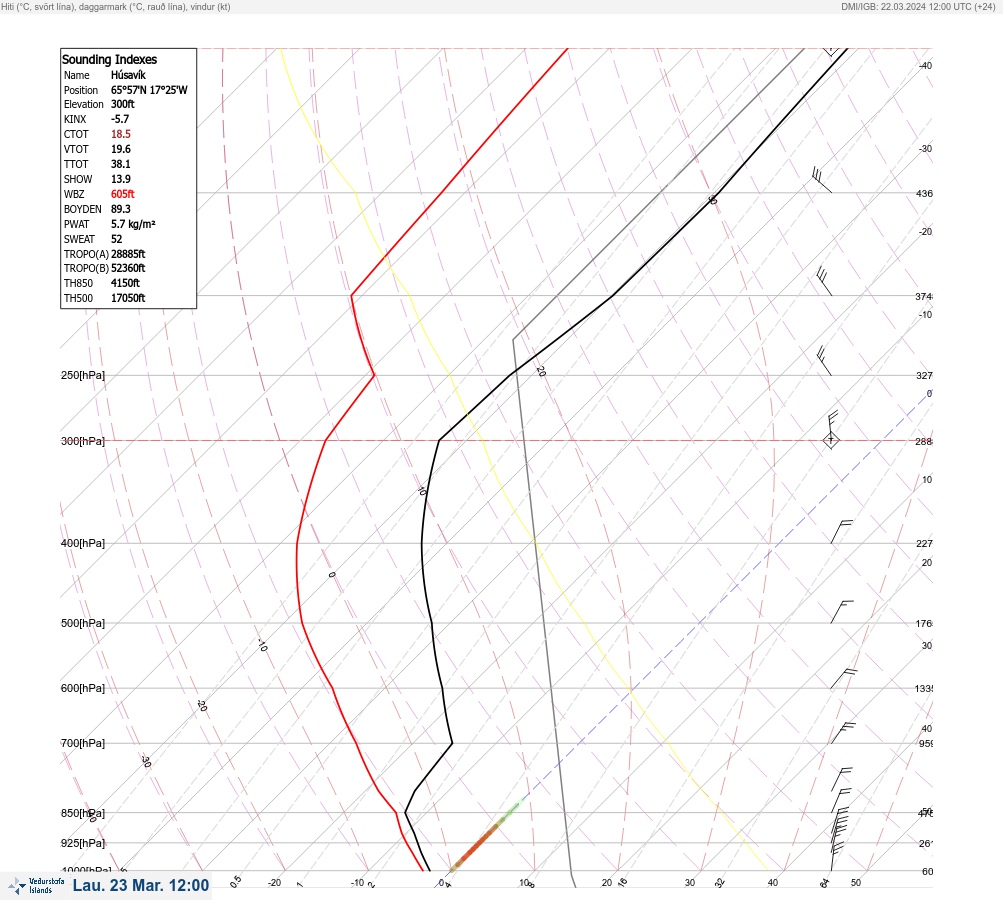Click the 600[hPa] pressure level label
Image resolution: width=1003 pixels, height=900 pixels.
tap(83, 688)
